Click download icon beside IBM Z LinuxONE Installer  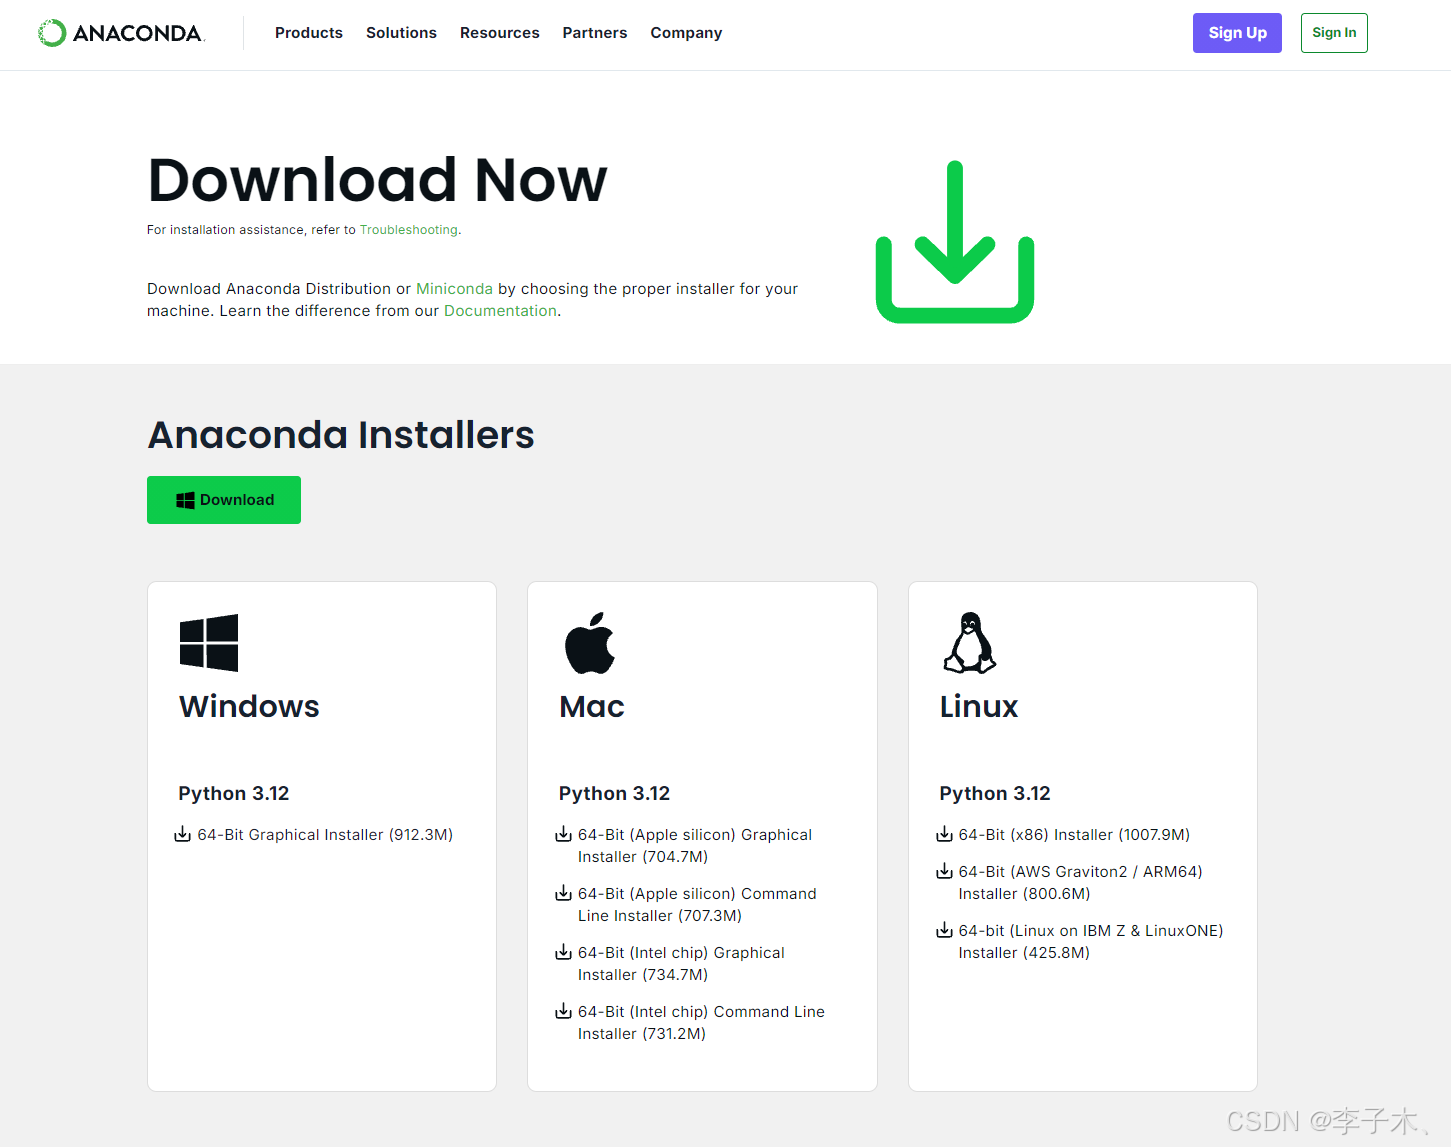coord(944,930)
